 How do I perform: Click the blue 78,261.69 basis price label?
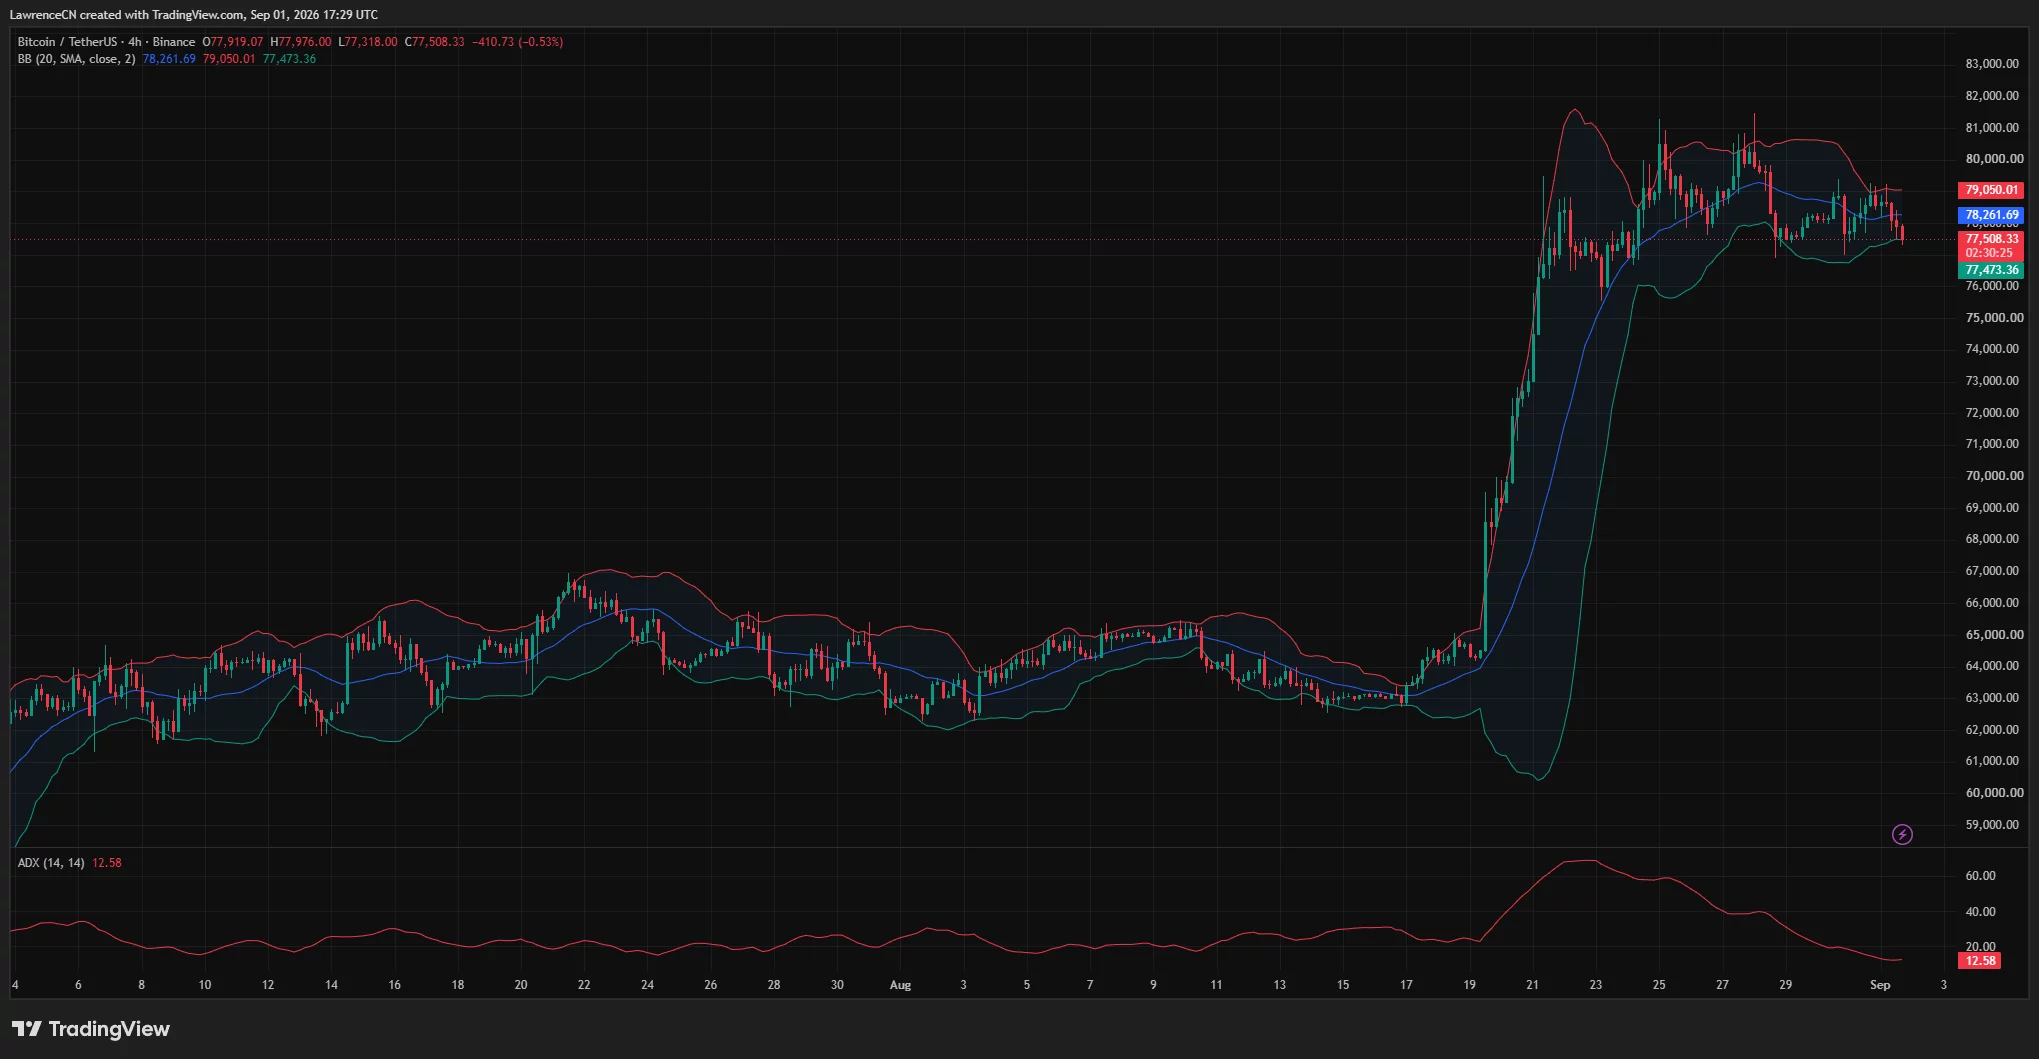coord(1991,215)
